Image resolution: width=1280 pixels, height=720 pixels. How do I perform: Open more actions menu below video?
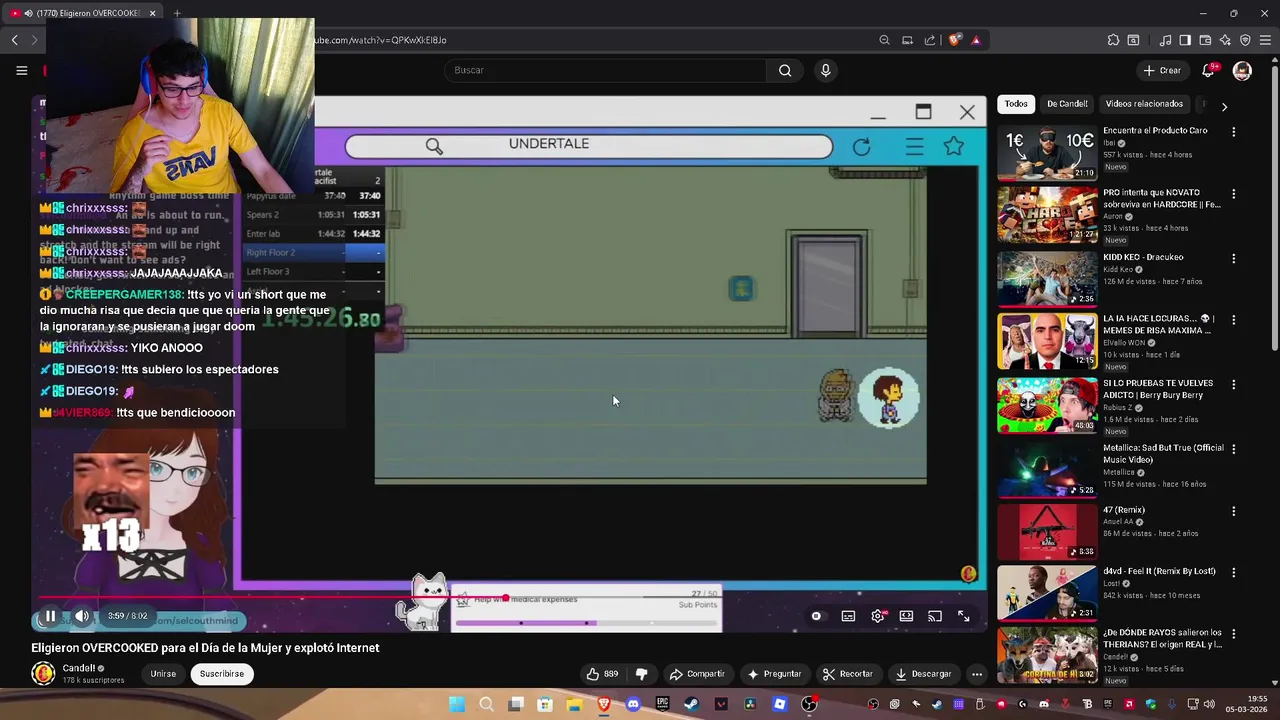[x=977, y=674]
